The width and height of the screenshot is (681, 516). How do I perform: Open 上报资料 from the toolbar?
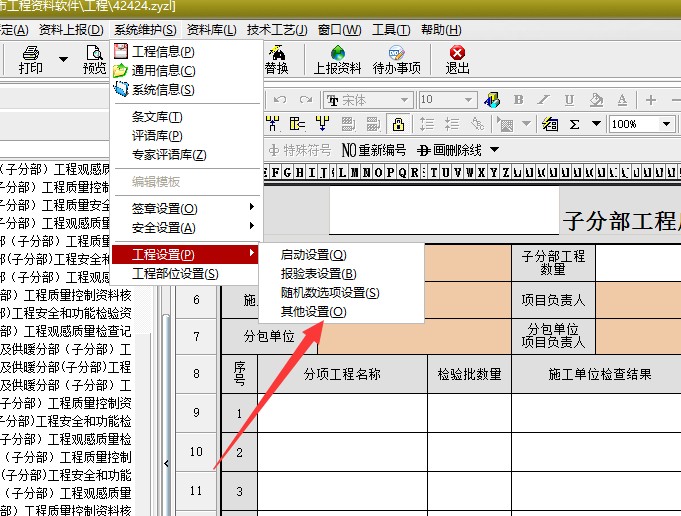(x=337, y=59)
